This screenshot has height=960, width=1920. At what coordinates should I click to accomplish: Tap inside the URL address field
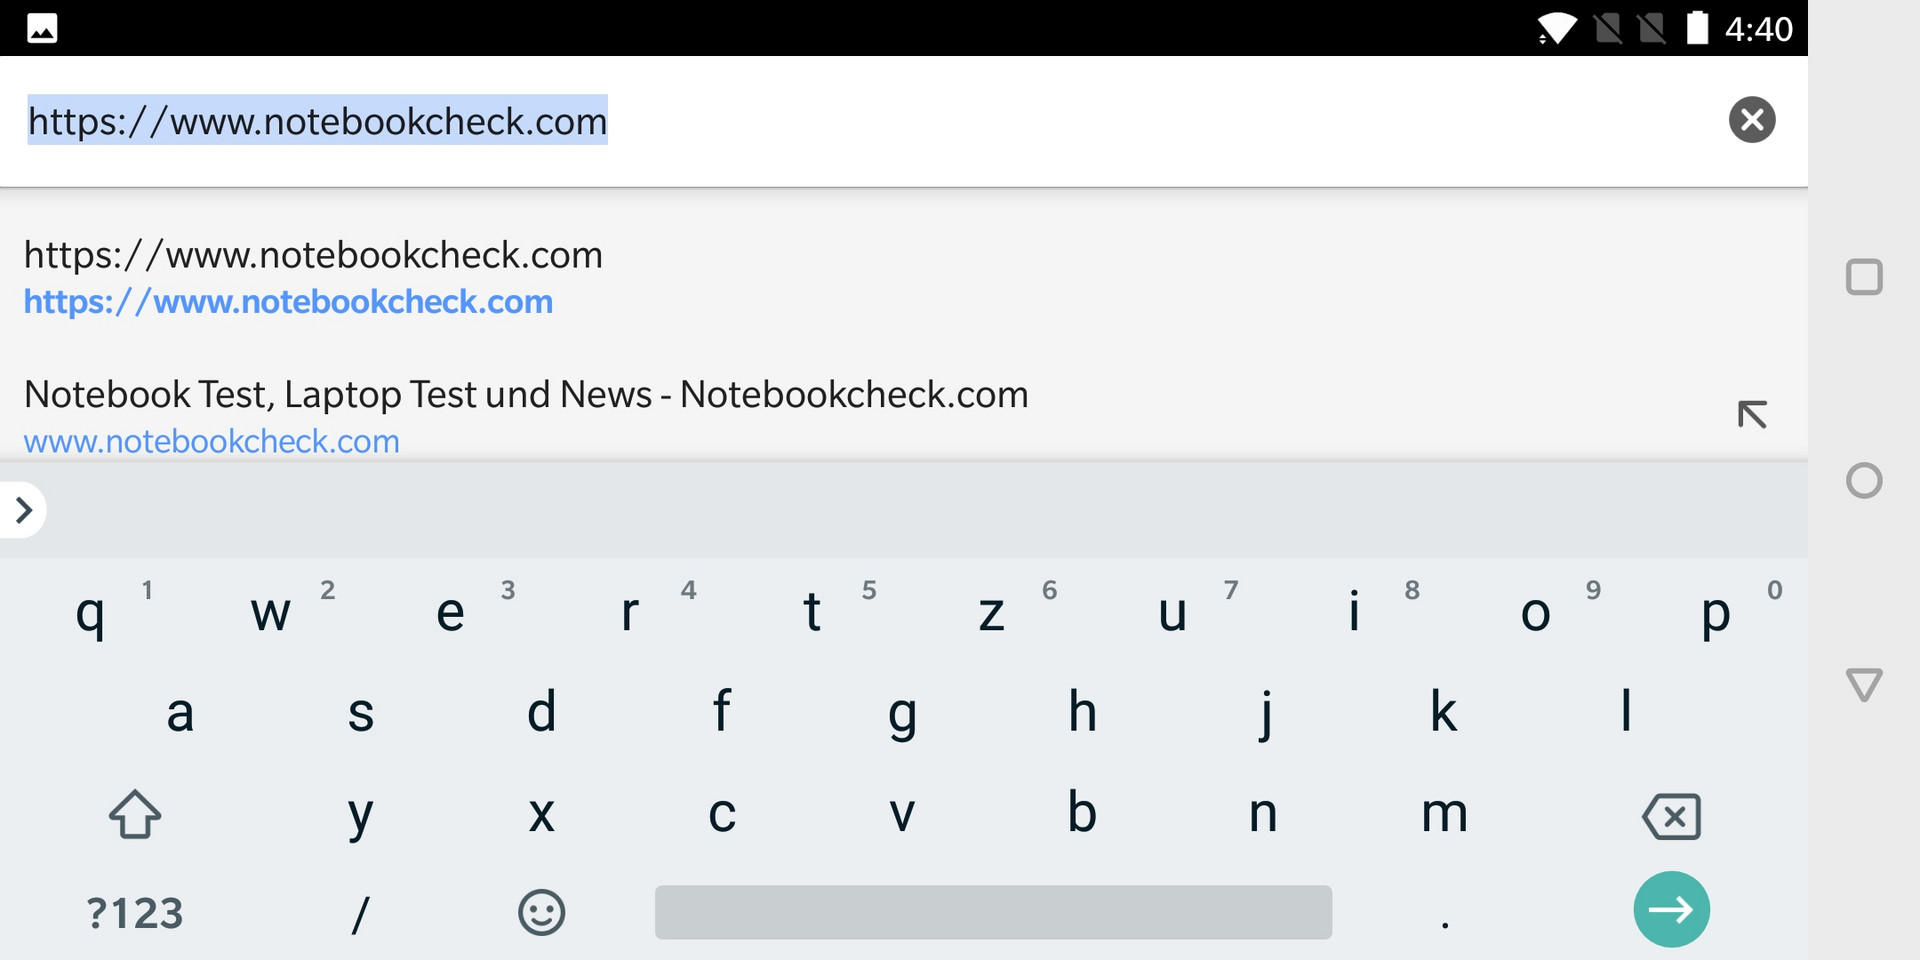tap(860, 121)
